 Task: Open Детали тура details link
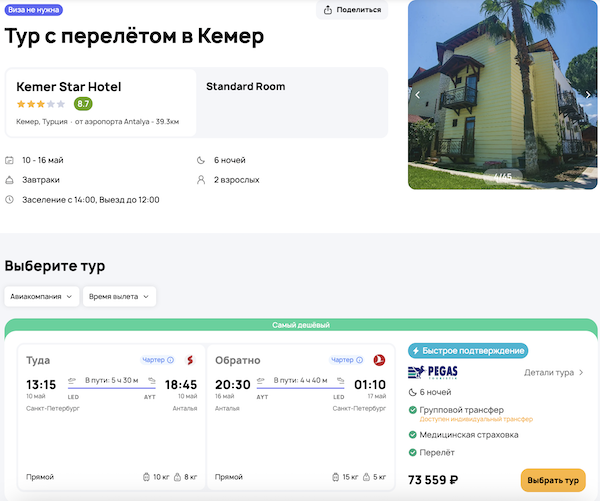(x=554, y=373)
